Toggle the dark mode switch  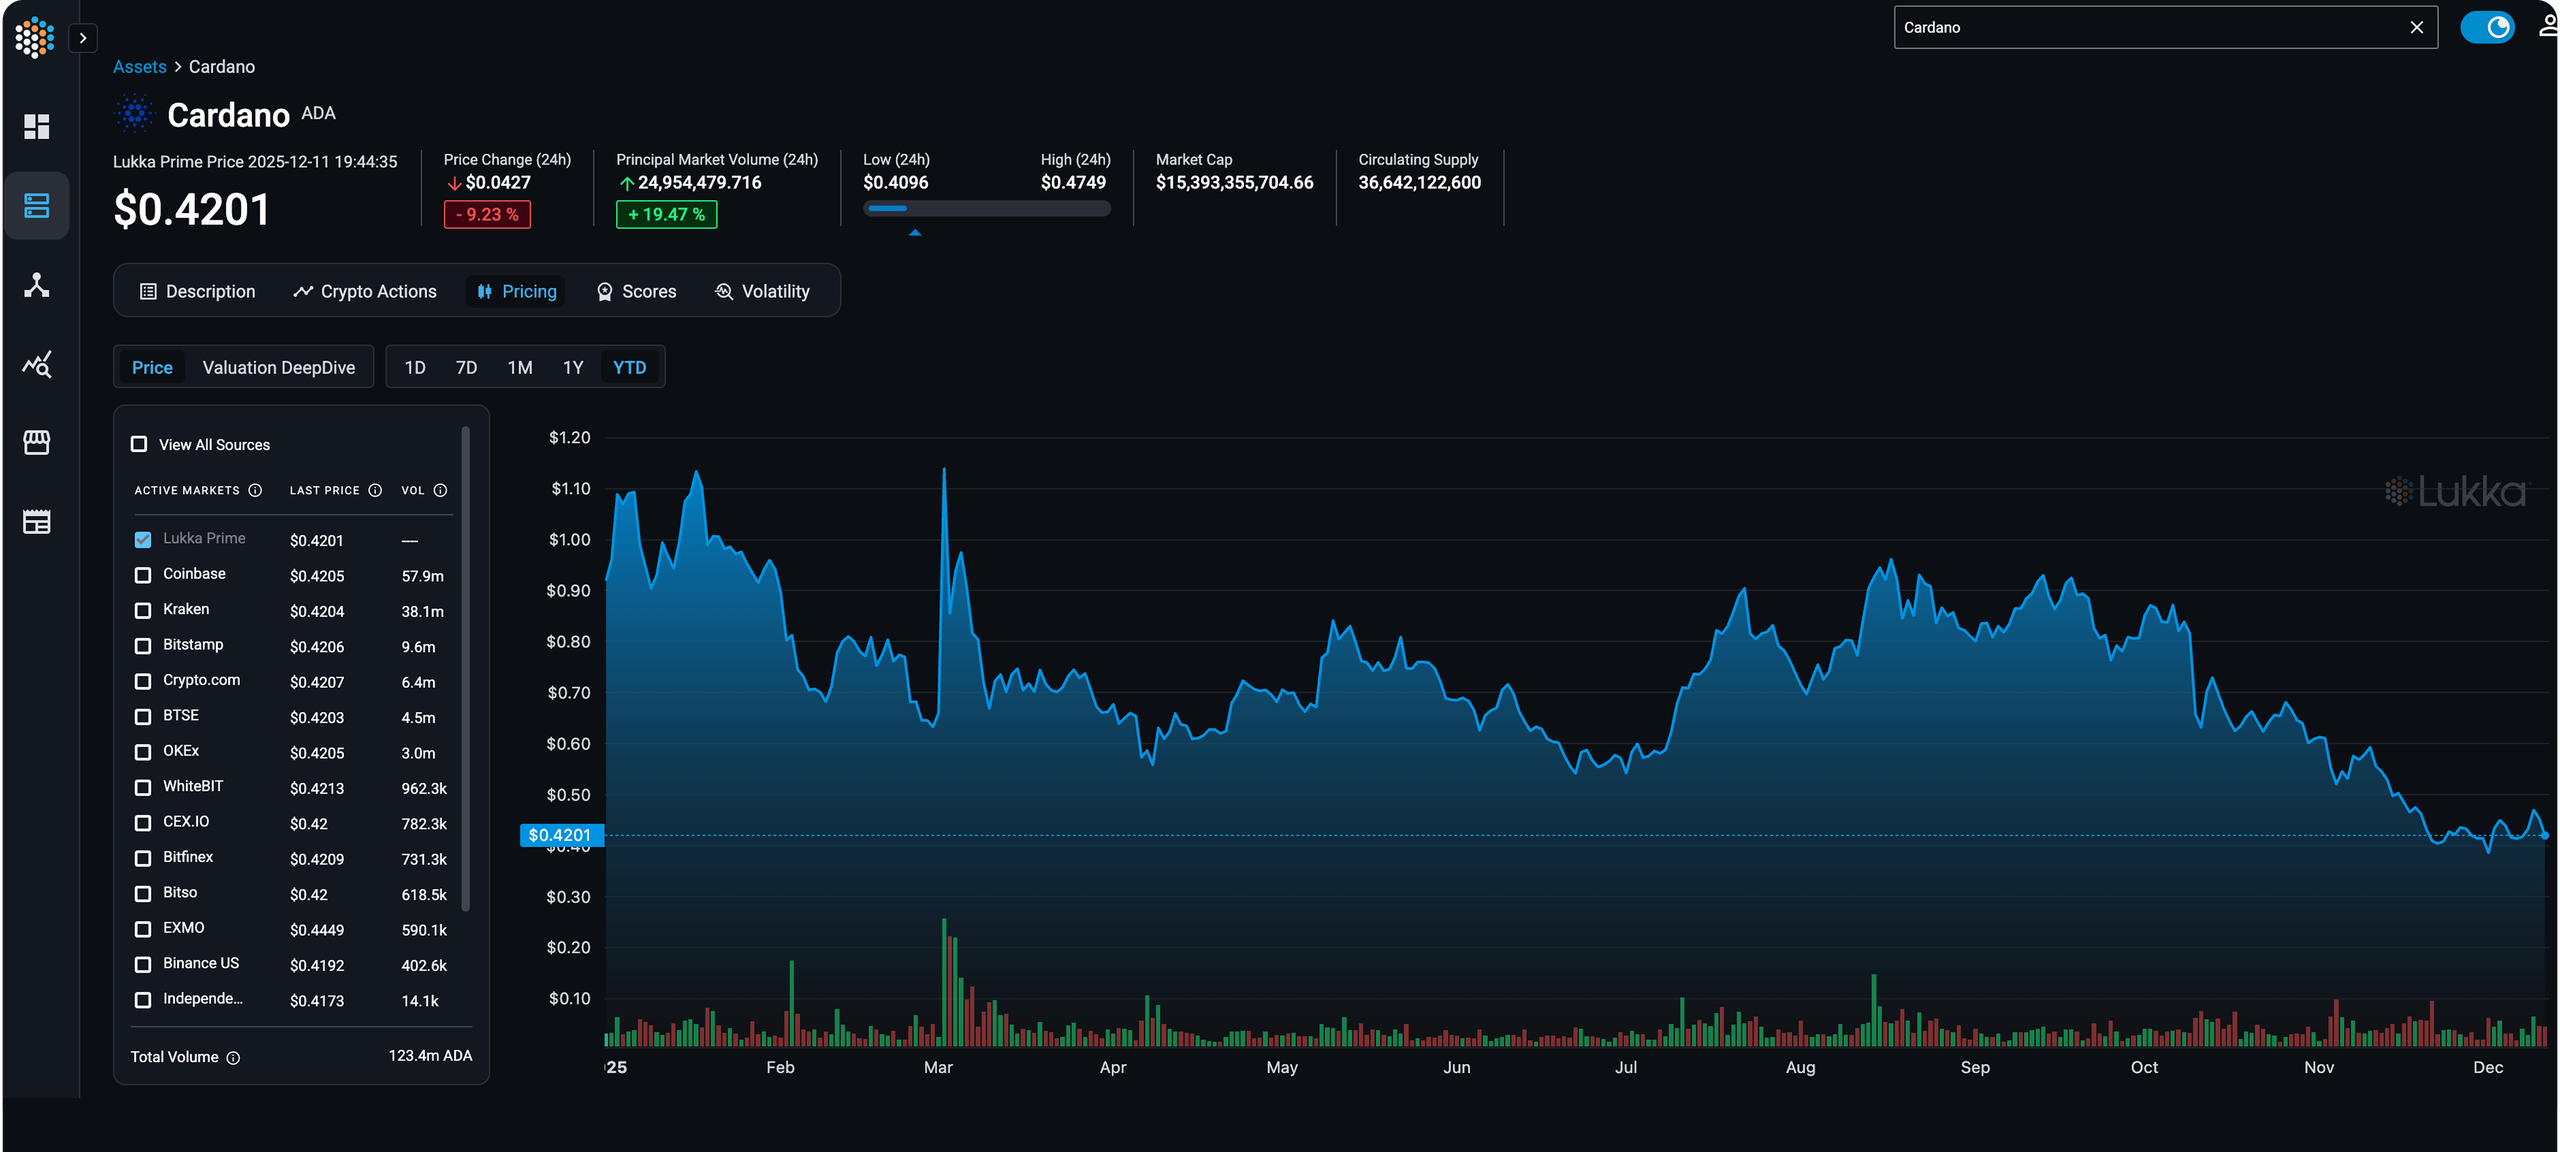[2487, 27]
